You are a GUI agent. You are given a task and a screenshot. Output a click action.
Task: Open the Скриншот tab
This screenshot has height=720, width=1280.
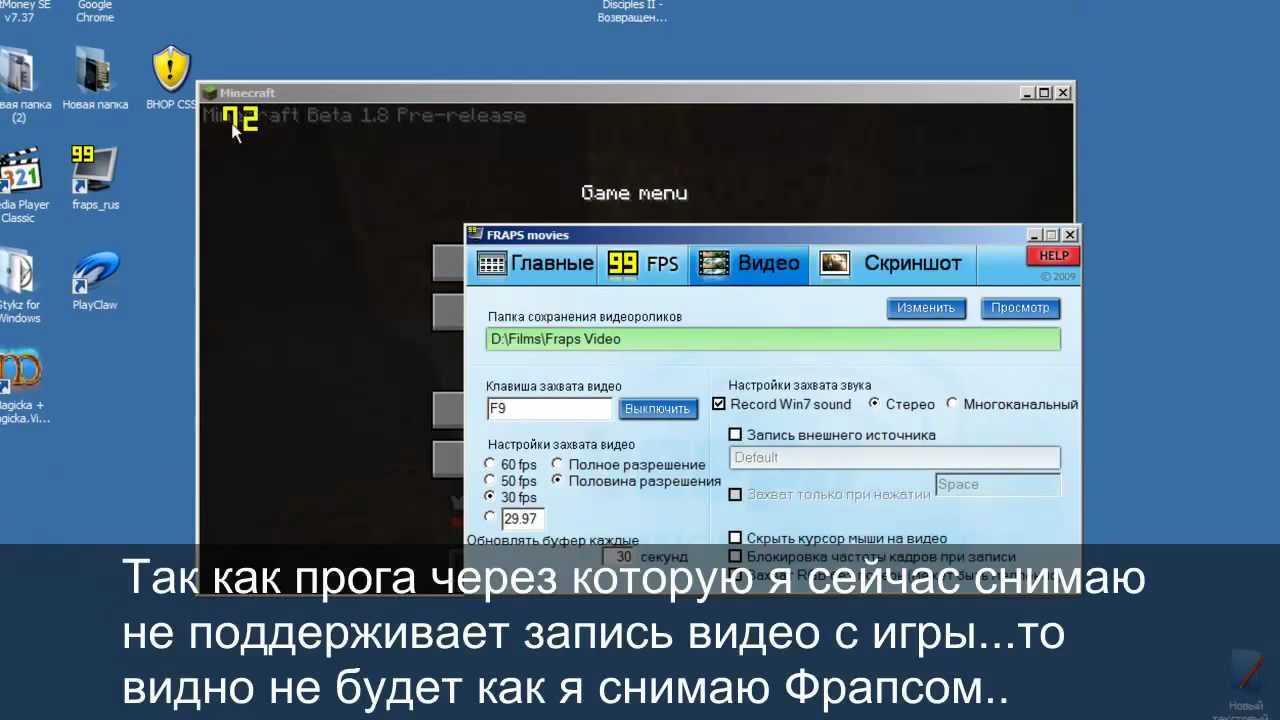coord(891,263)
